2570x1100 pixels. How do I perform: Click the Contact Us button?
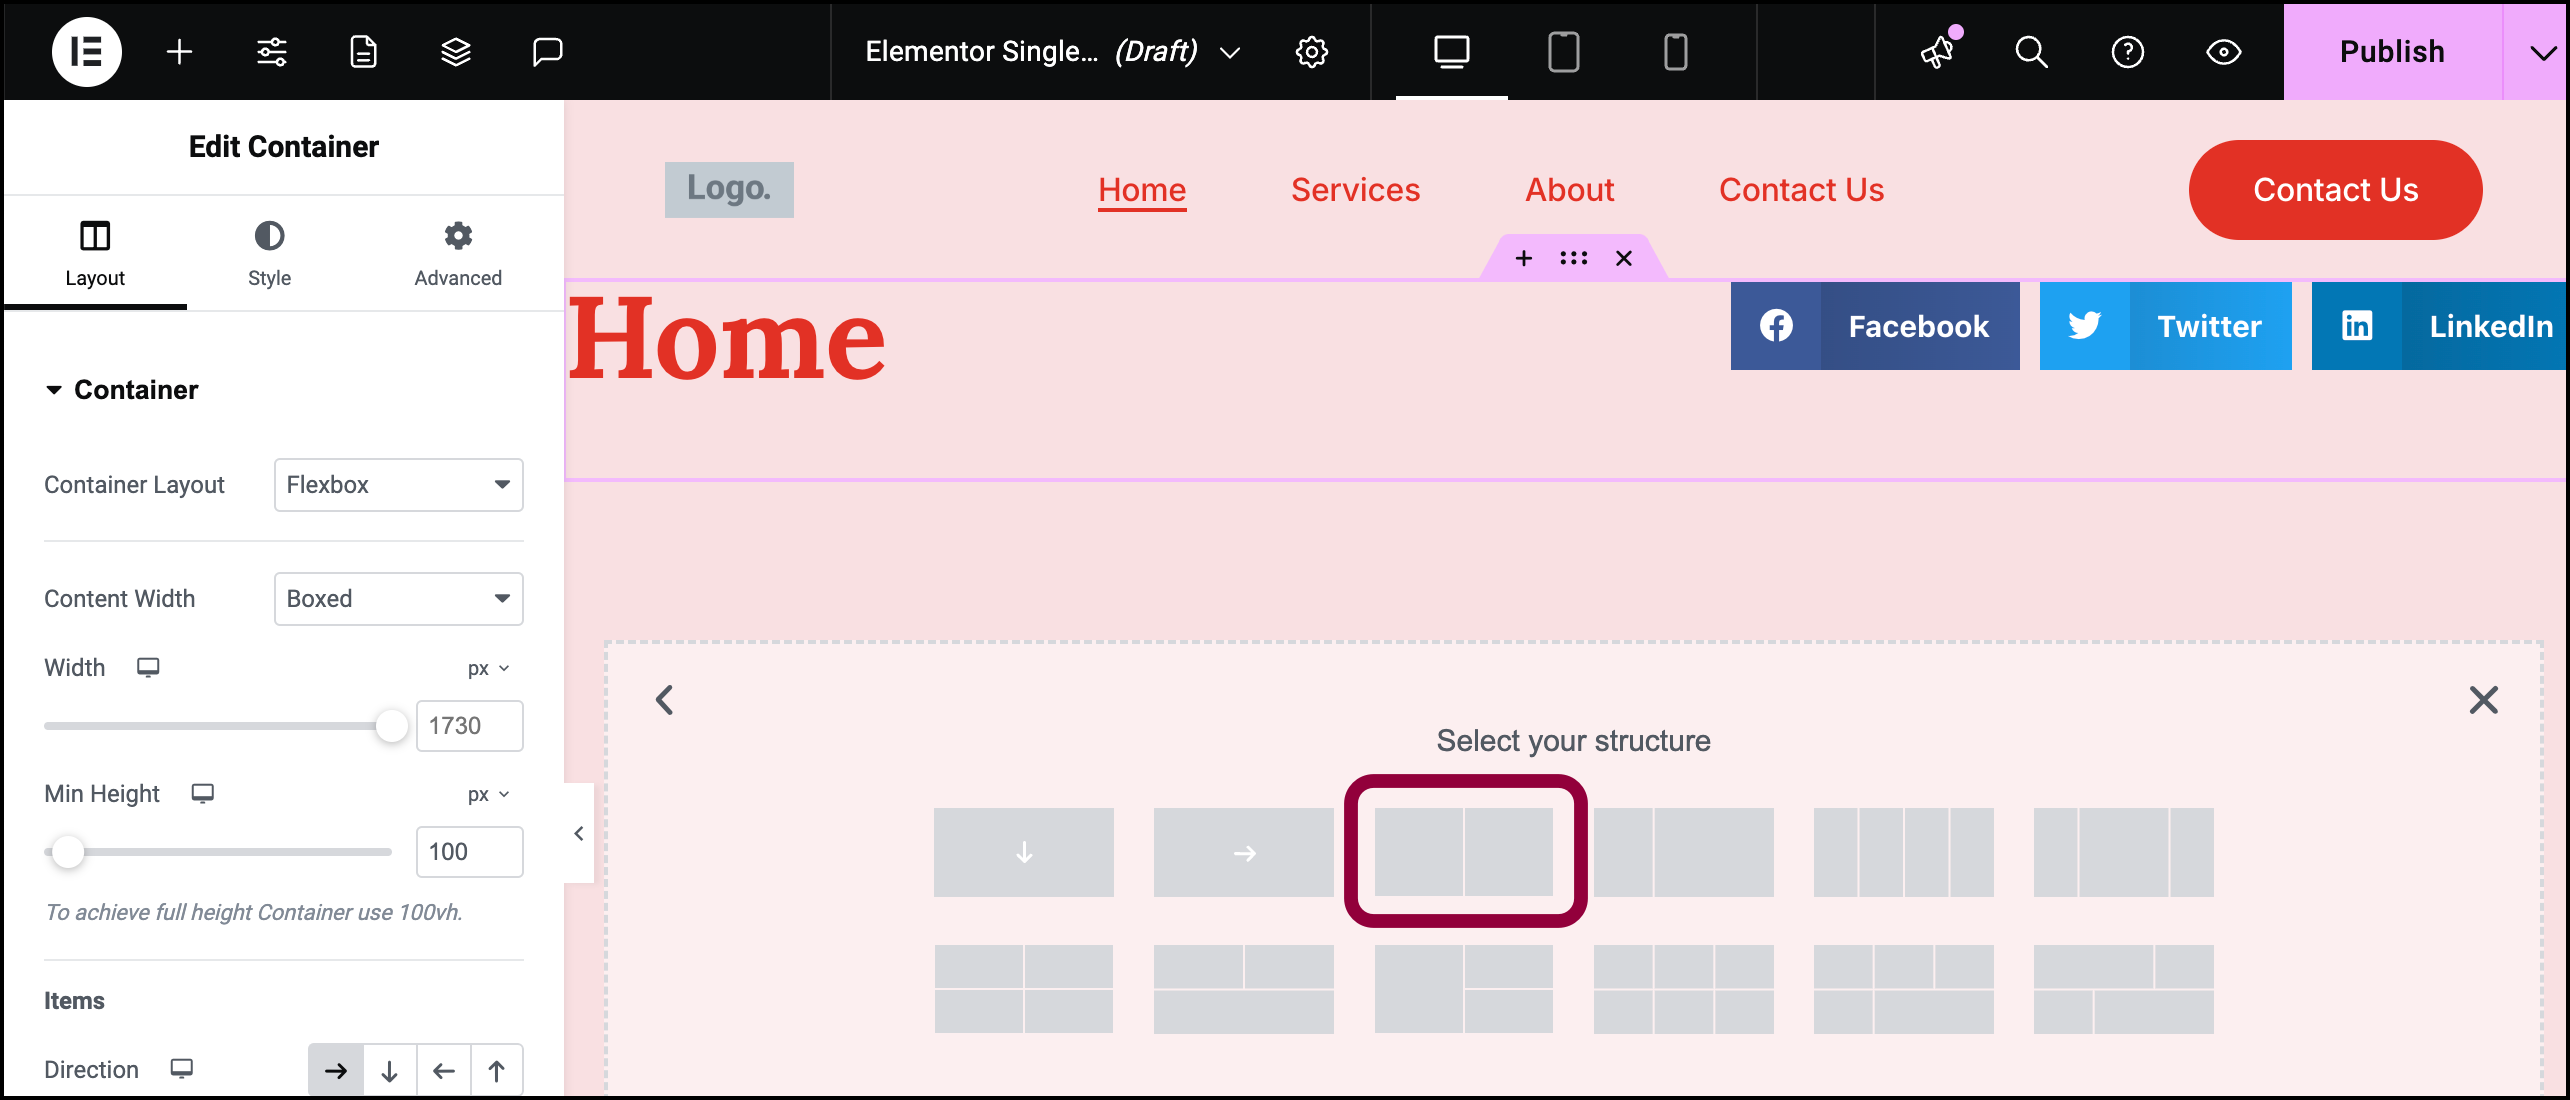point(2336,189)
